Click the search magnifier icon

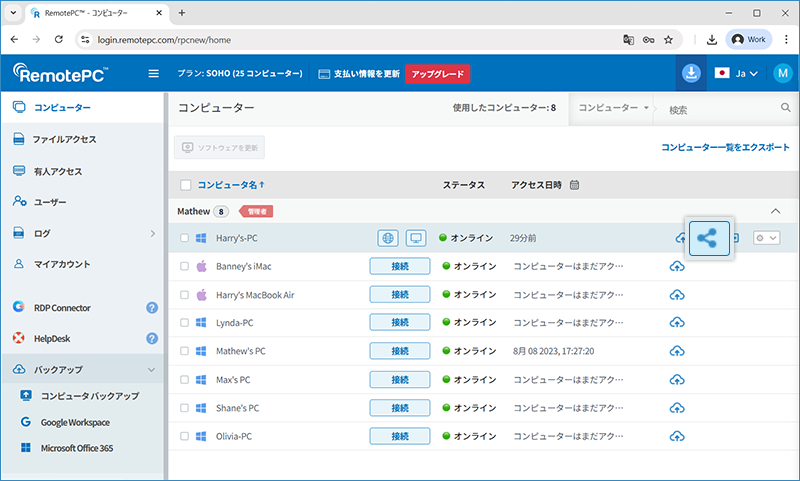point(785,108)
